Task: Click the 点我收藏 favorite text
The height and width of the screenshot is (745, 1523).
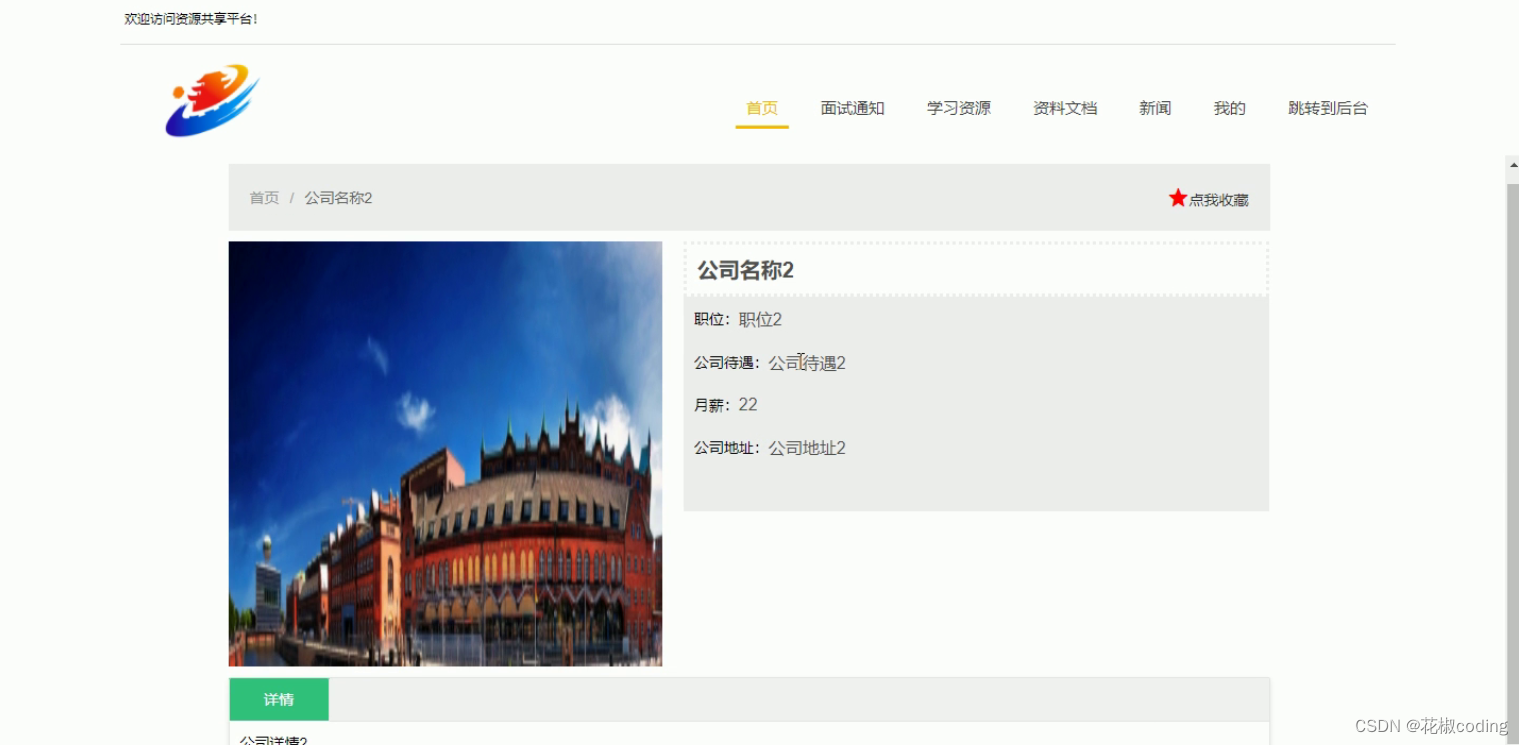Action: point(1217,199)
